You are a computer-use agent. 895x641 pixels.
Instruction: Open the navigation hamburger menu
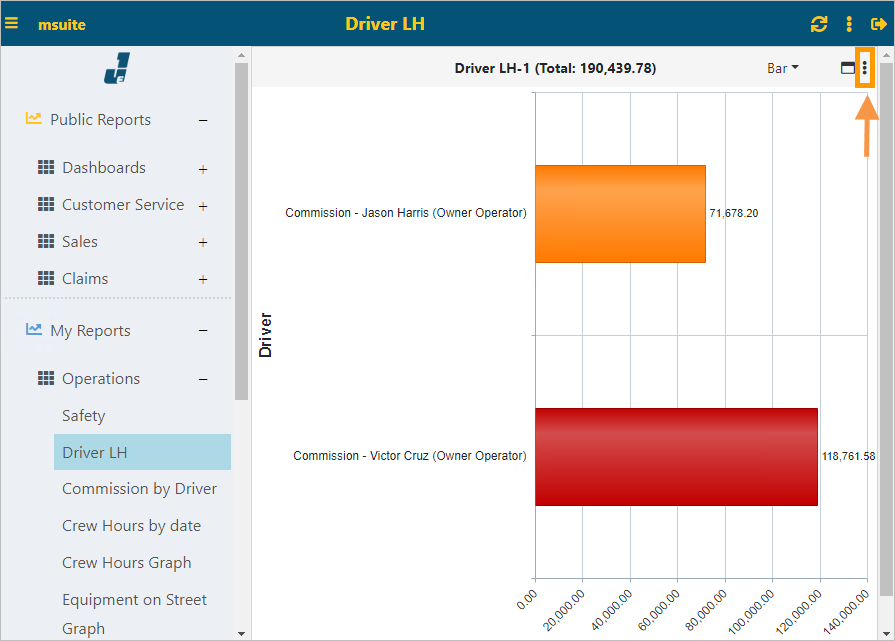pyautogui.click(x=13, y=24)
